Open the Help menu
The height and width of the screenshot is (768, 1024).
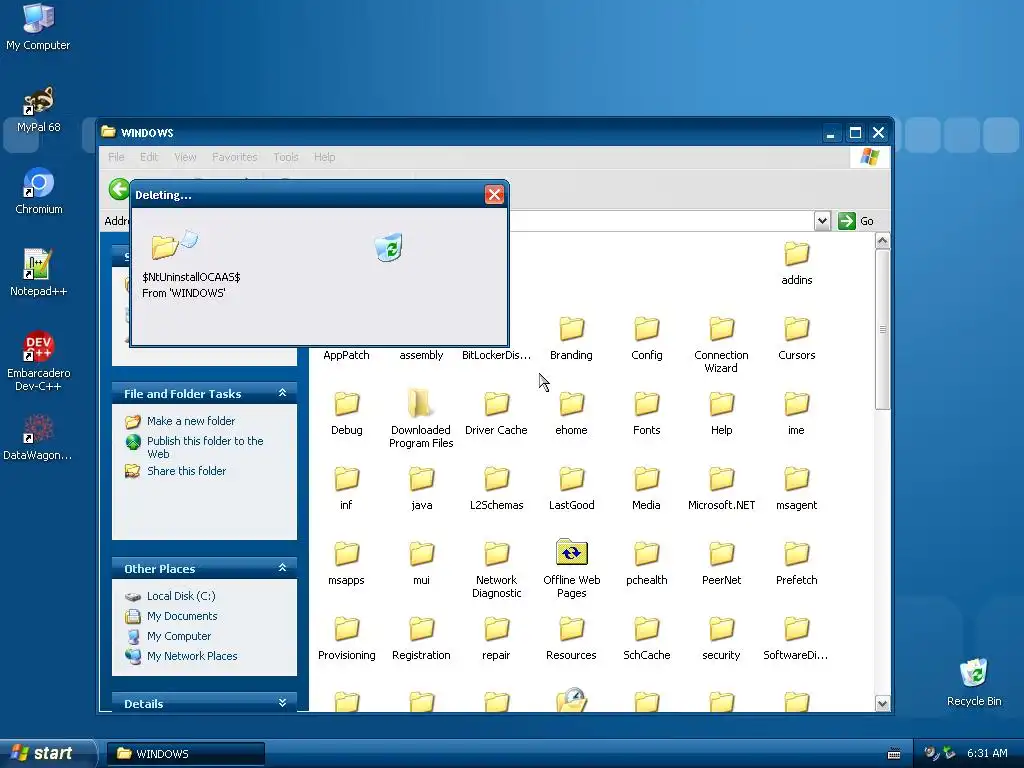click(x=324, y=157)
